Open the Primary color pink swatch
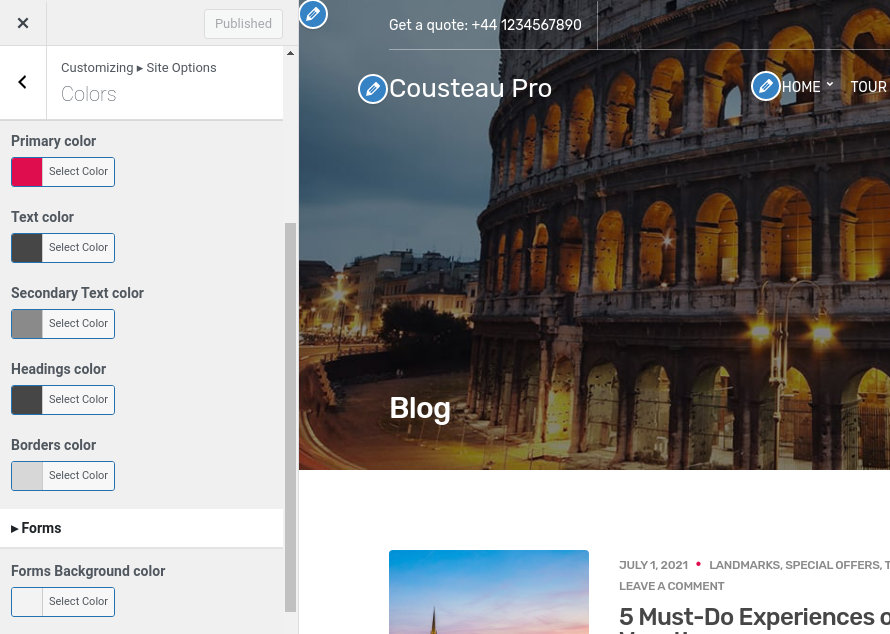 27,172
